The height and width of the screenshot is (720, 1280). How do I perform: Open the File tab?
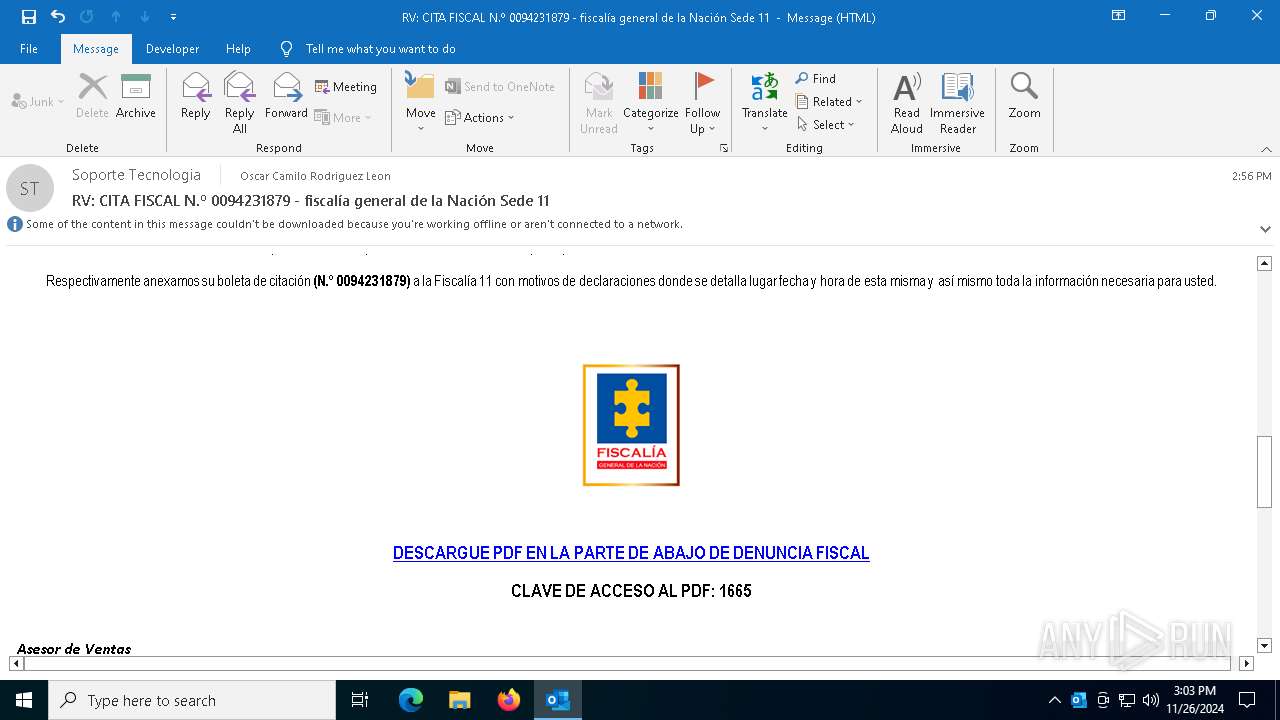click(29, 49)
